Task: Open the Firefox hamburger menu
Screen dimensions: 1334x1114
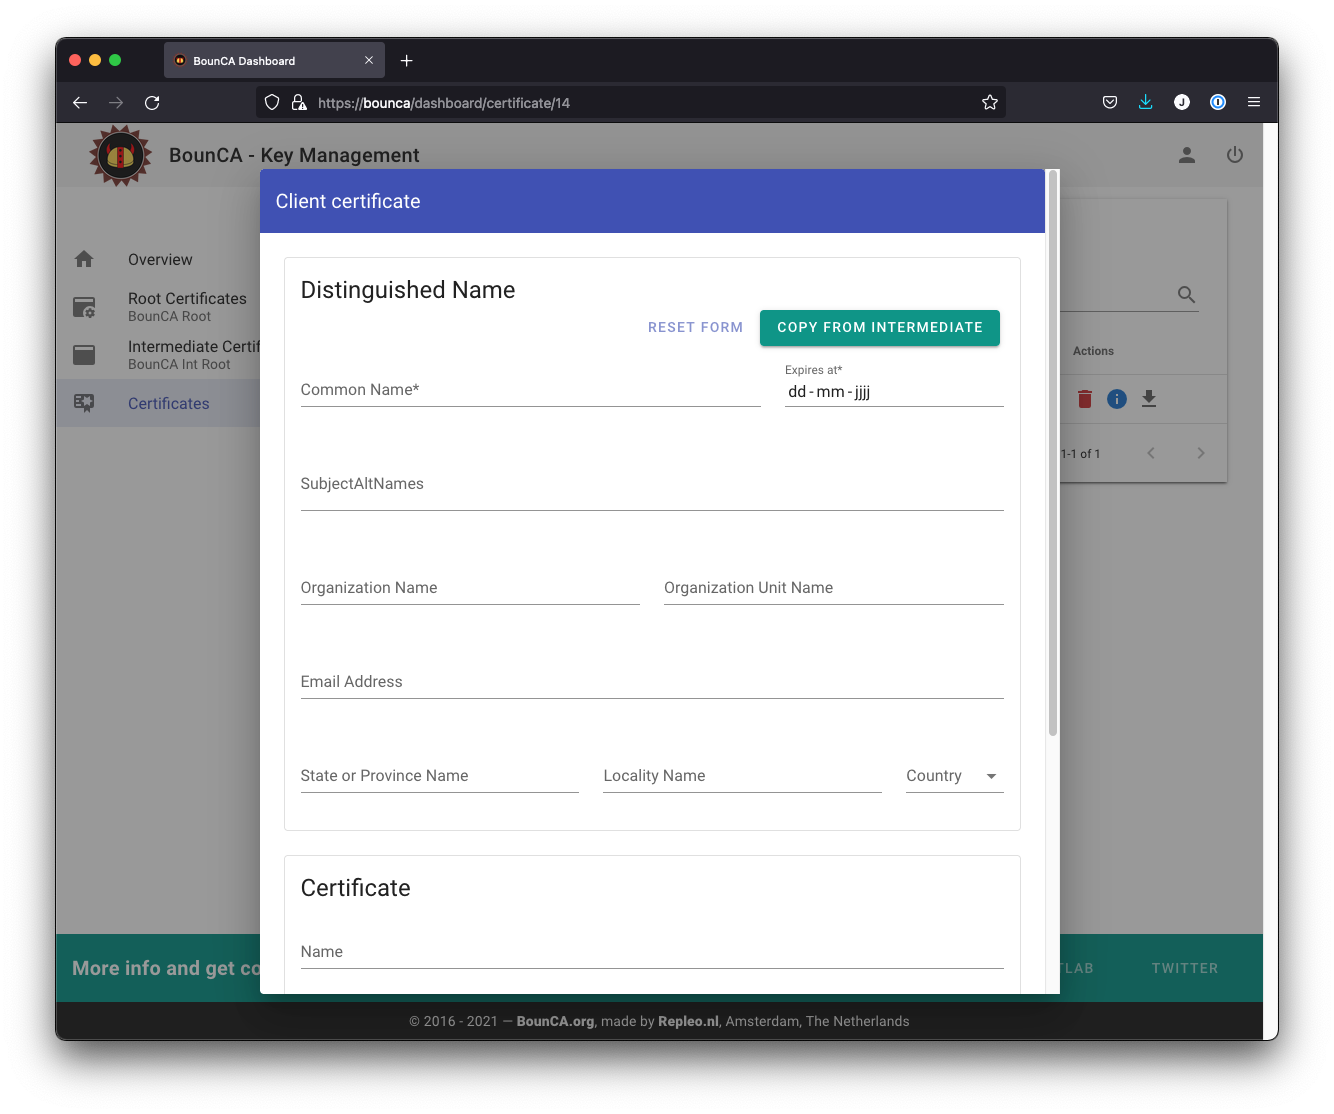Action: click(x=1253, y=101)
